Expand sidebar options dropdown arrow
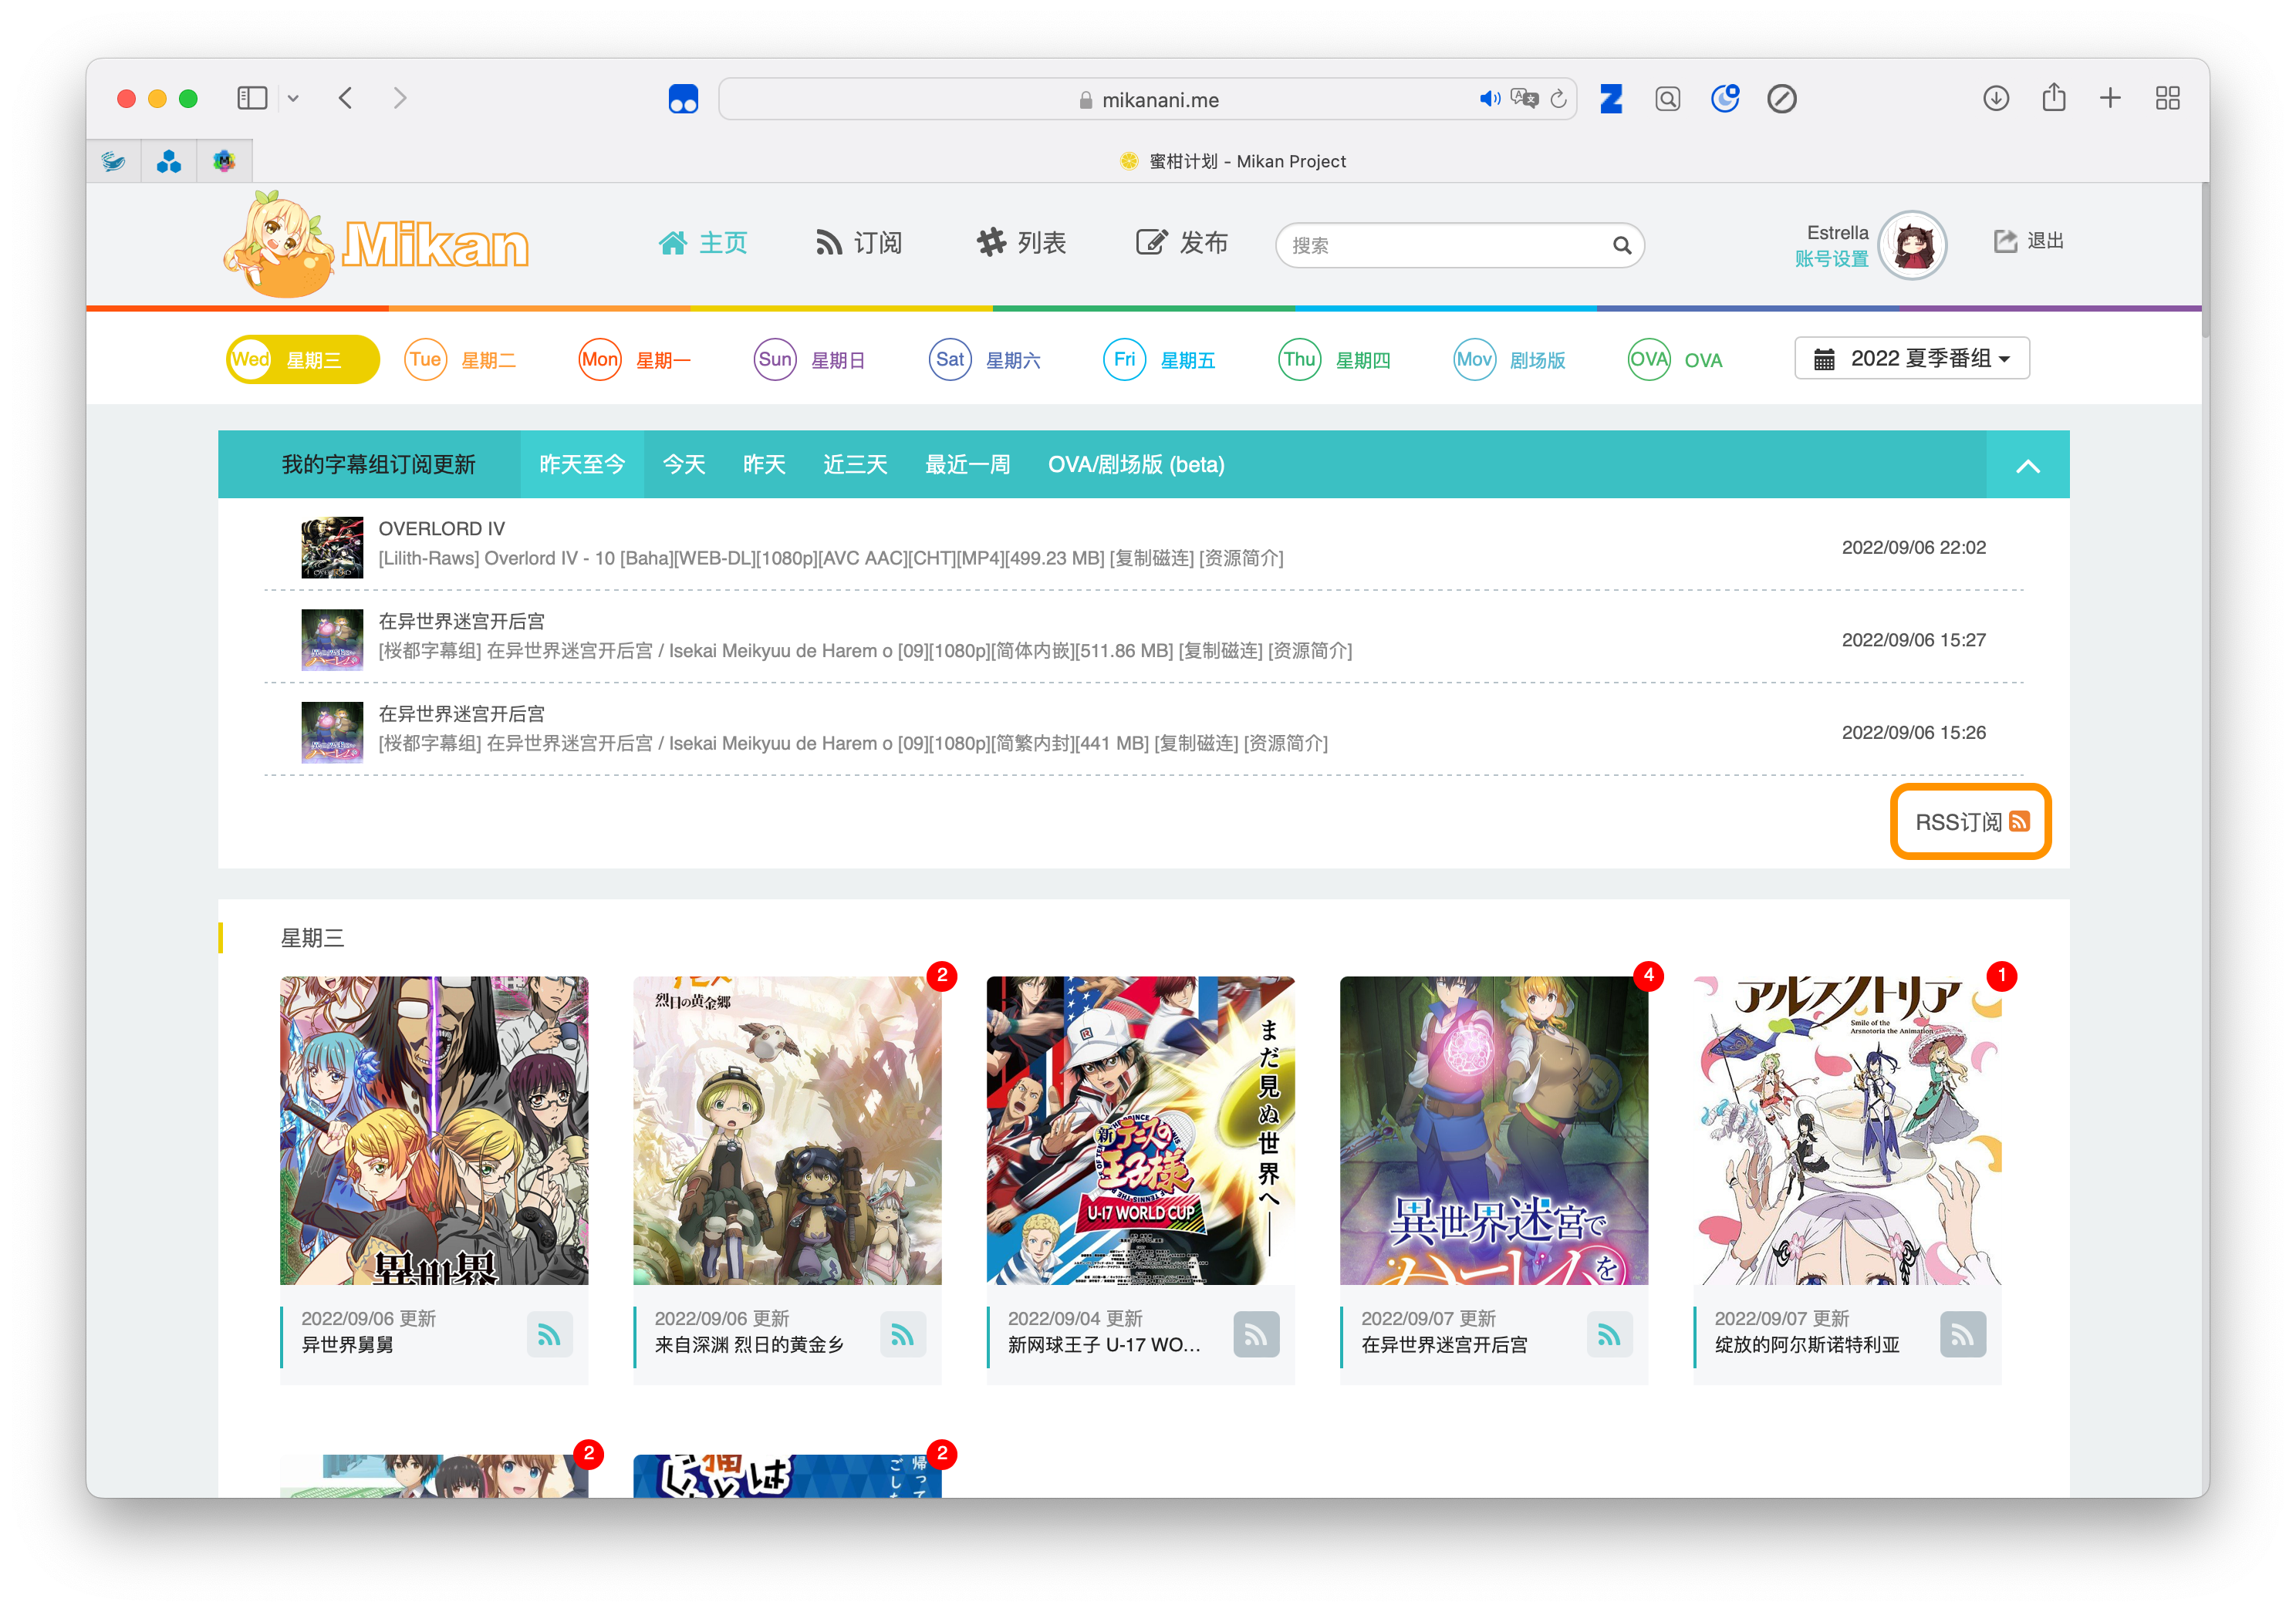The image size is (2296, 1612). click(293, 98)
